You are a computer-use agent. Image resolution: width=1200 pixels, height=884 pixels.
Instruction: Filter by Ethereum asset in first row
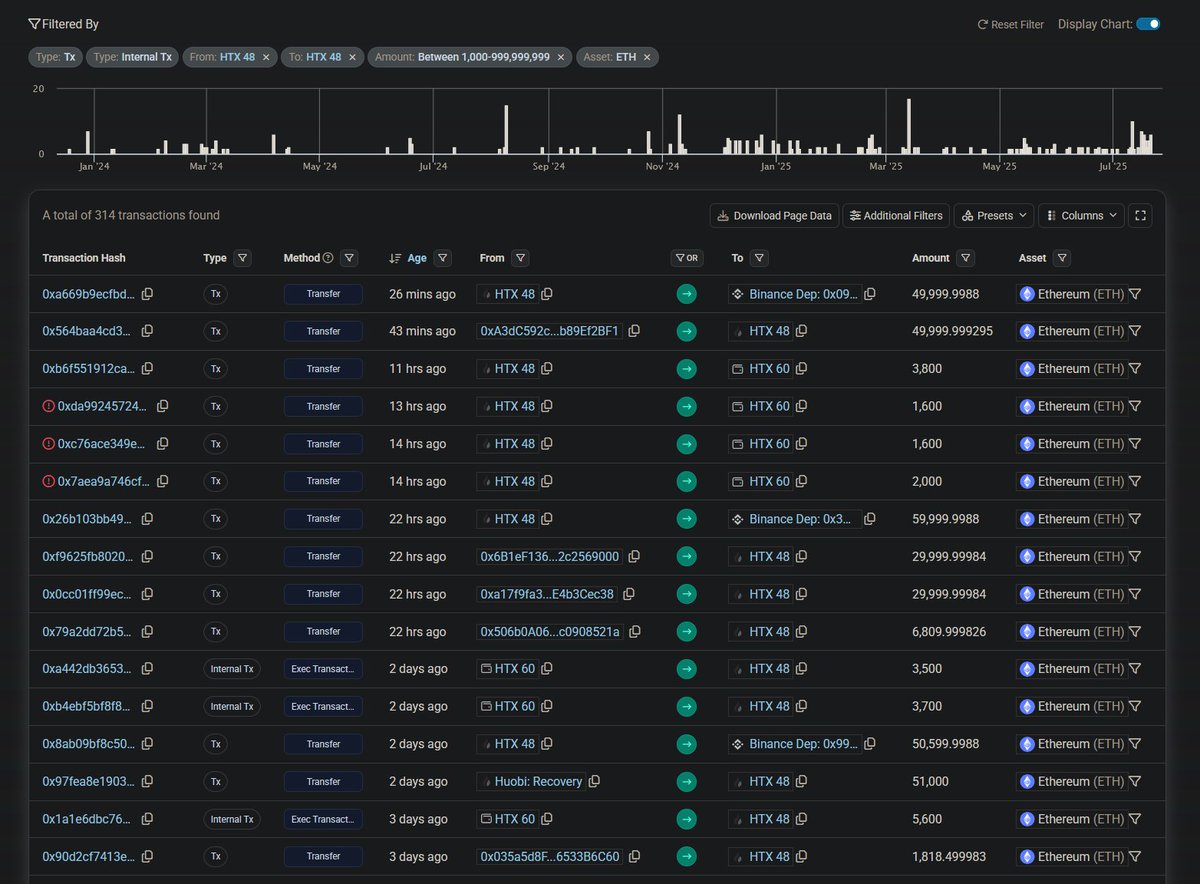[1135, 294]
